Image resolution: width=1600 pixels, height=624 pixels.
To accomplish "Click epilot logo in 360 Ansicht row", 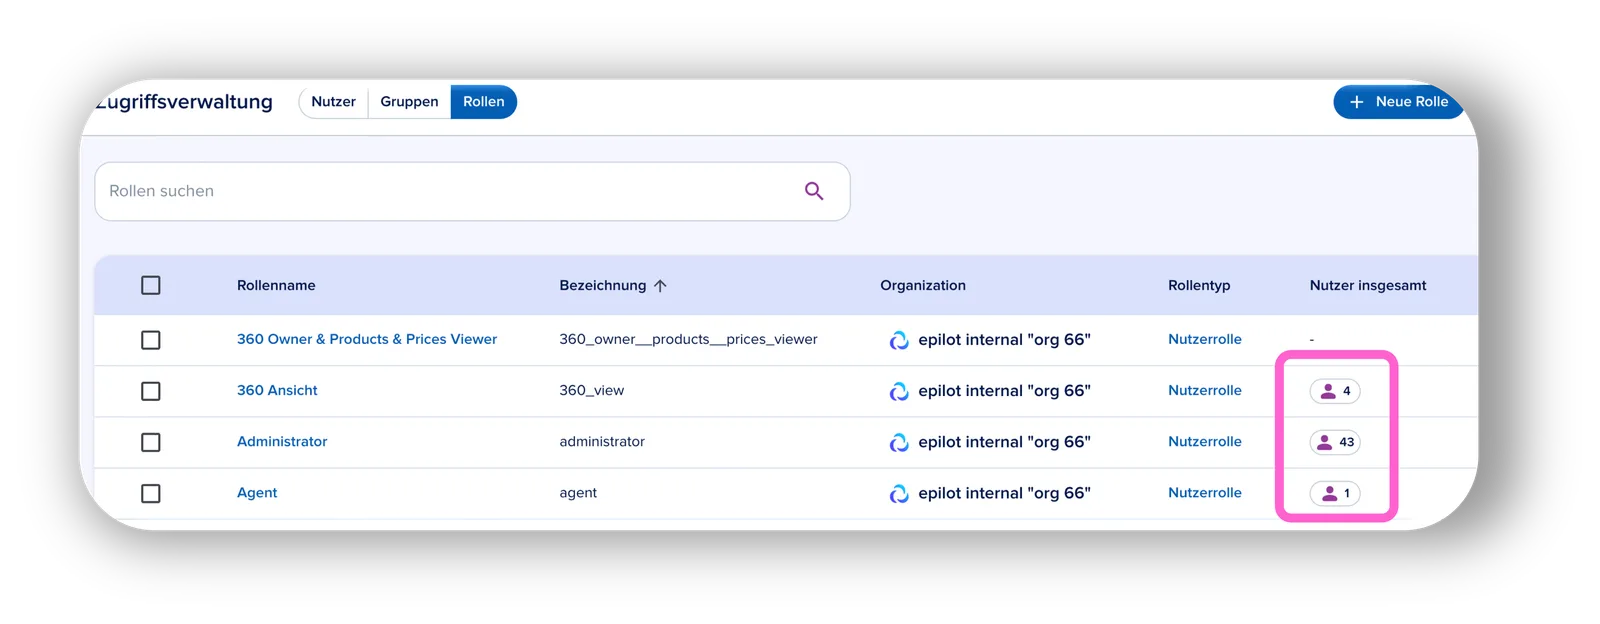I will coord(899,391).
